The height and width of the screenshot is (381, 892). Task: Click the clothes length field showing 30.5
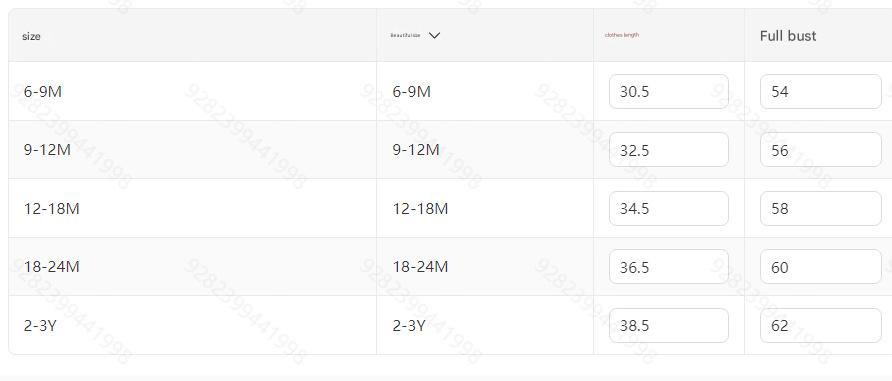pyautogui.click(x=668, y=92)
